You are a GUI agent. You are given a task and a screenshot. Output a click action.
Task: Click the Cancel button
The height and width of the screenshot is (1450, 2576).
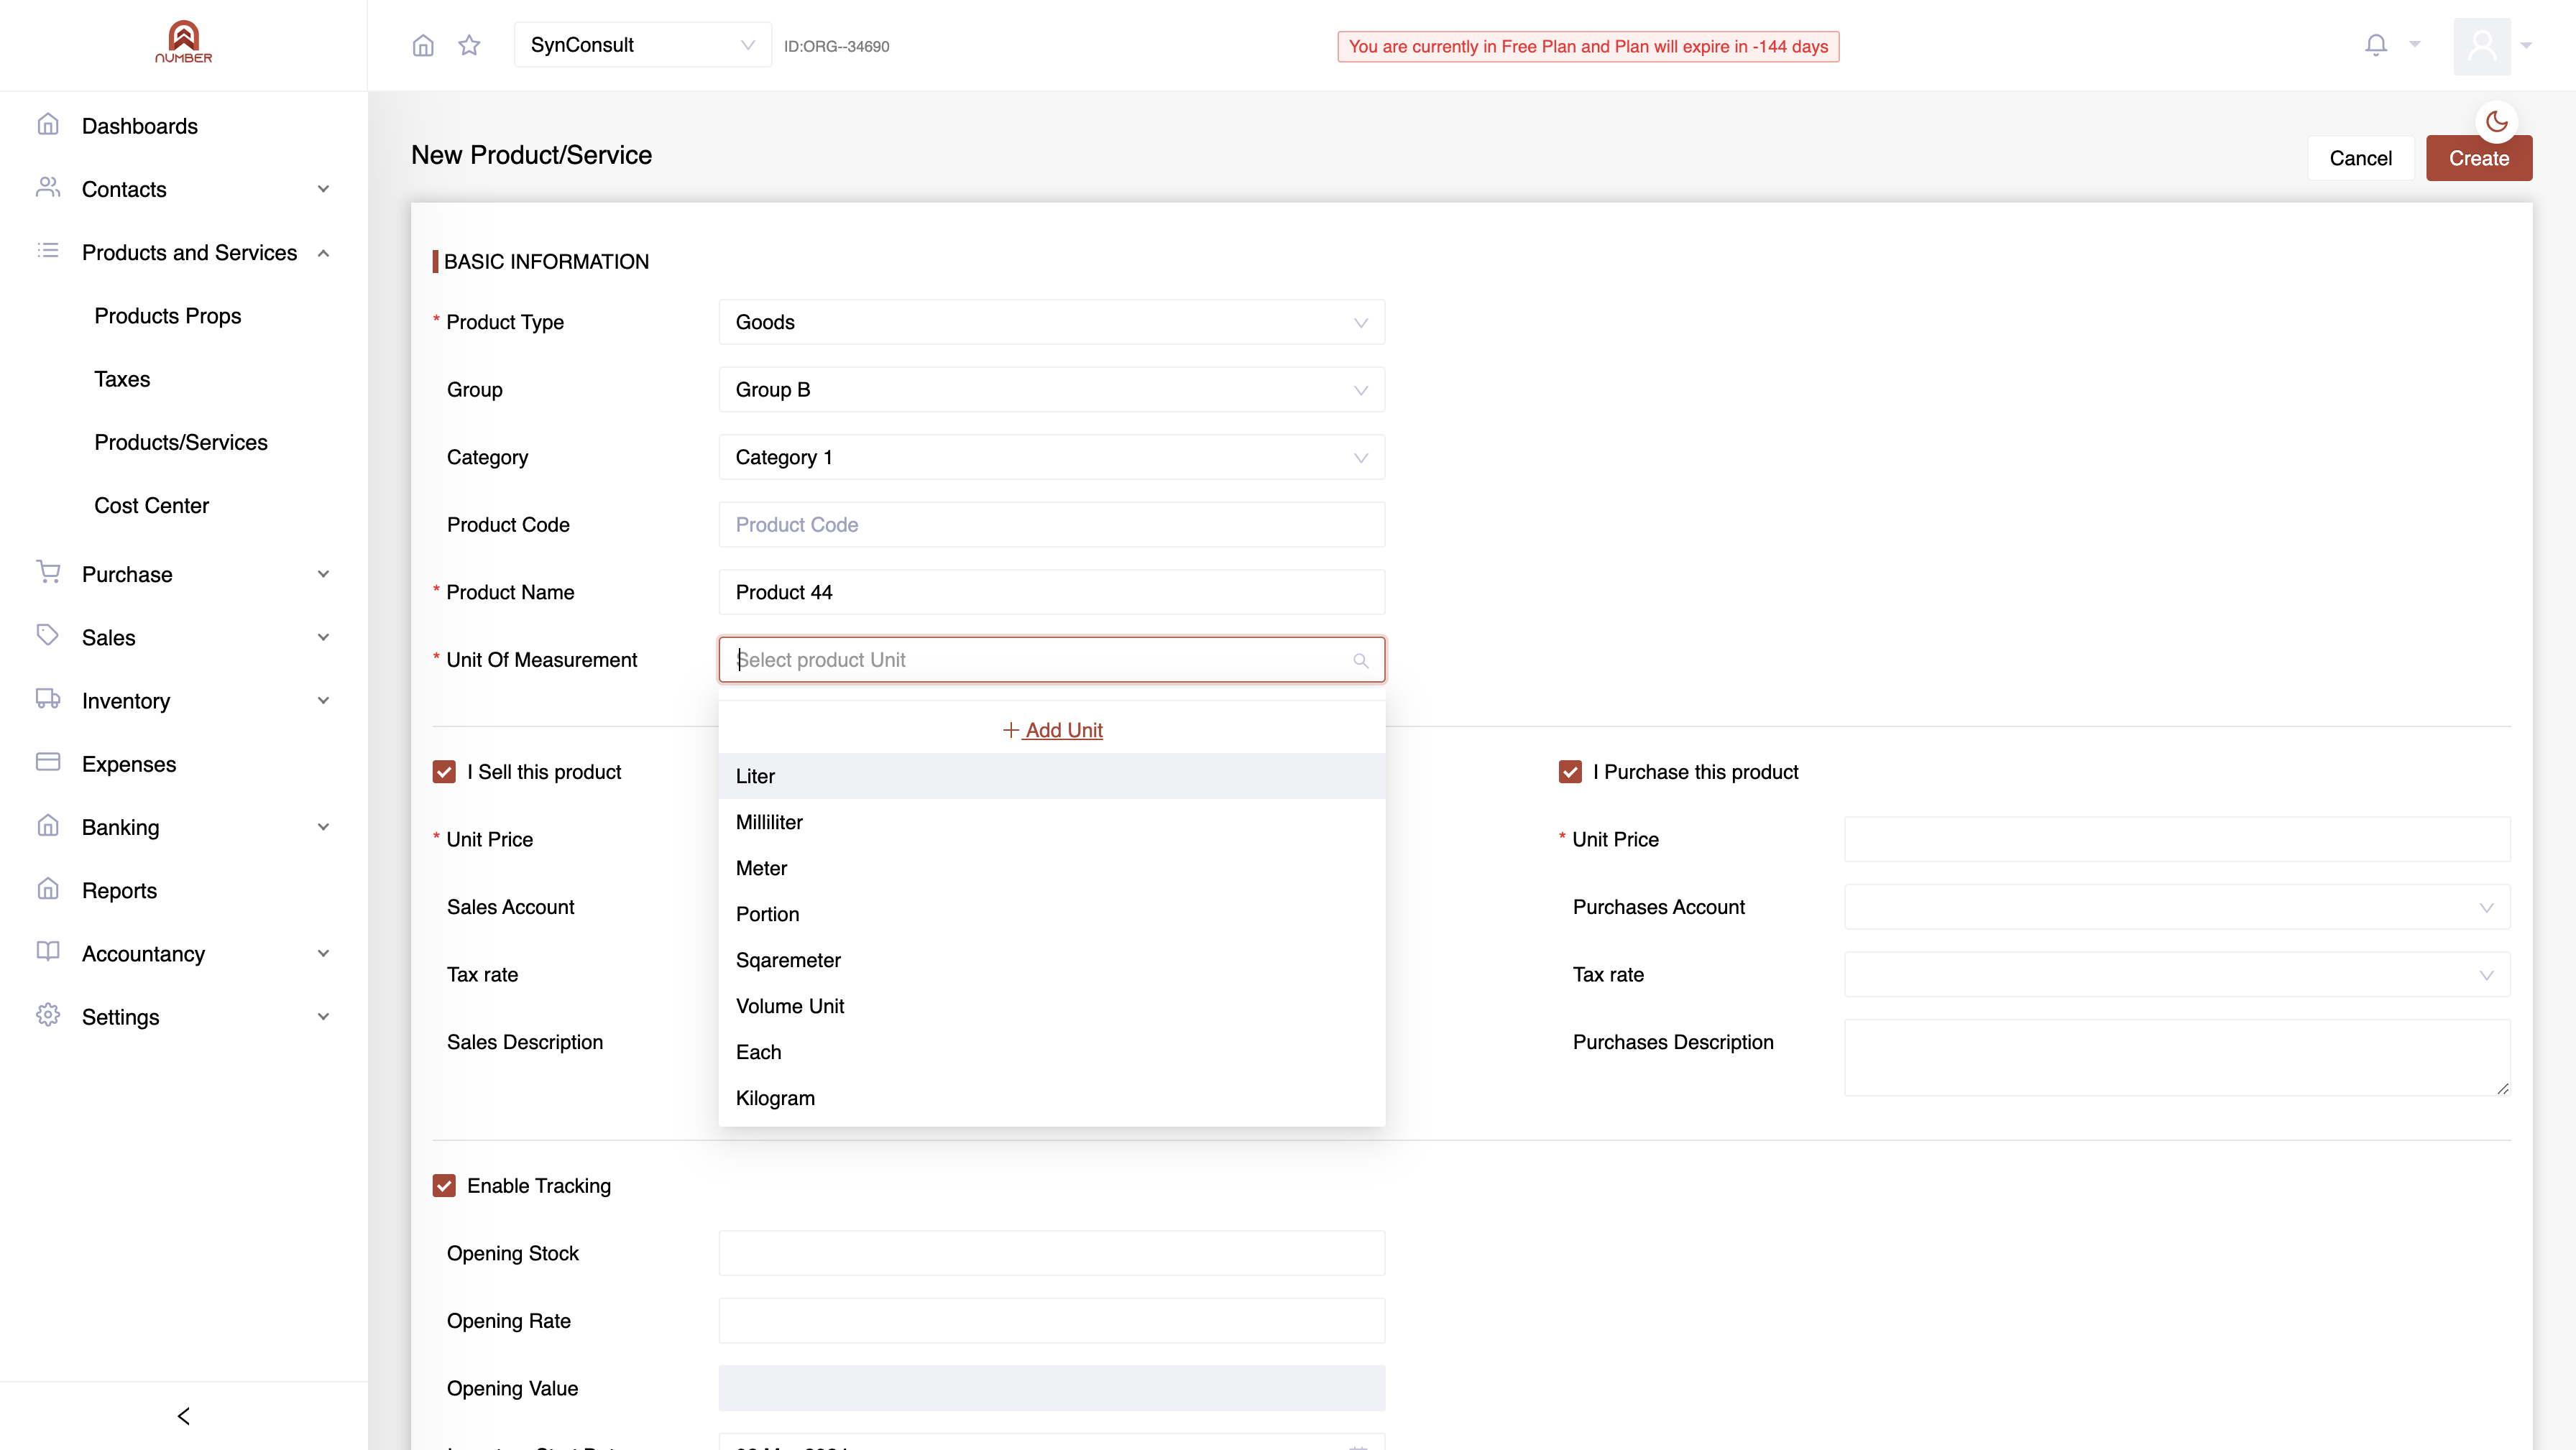pos(2360,158)
